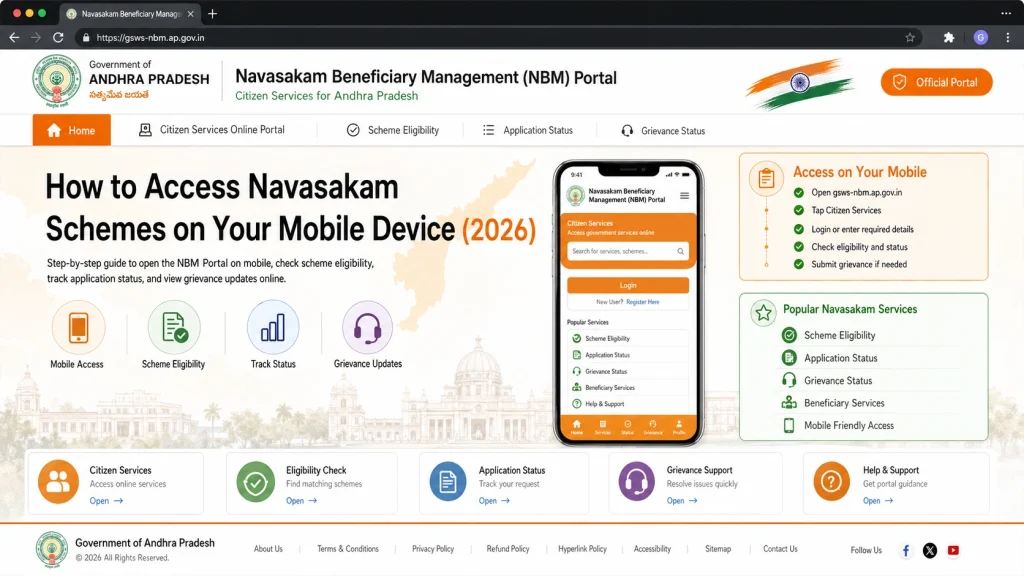Image resolution: width=1024 pixels, height=576 pixels.
Task: Click Sitemap footer link
Action: 718,549
